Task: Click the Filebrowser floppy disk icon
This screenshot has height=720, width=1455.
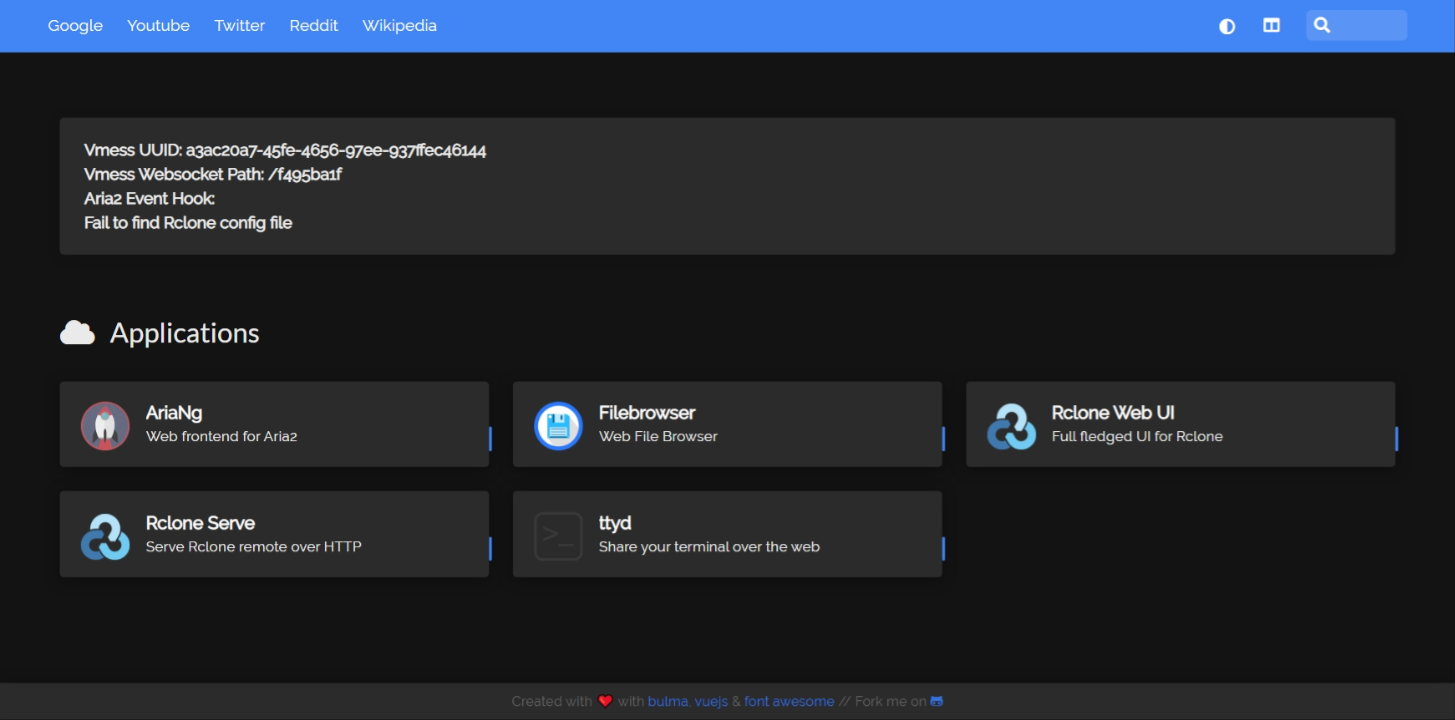Action: pyautogui.click(x=558, y=424)
